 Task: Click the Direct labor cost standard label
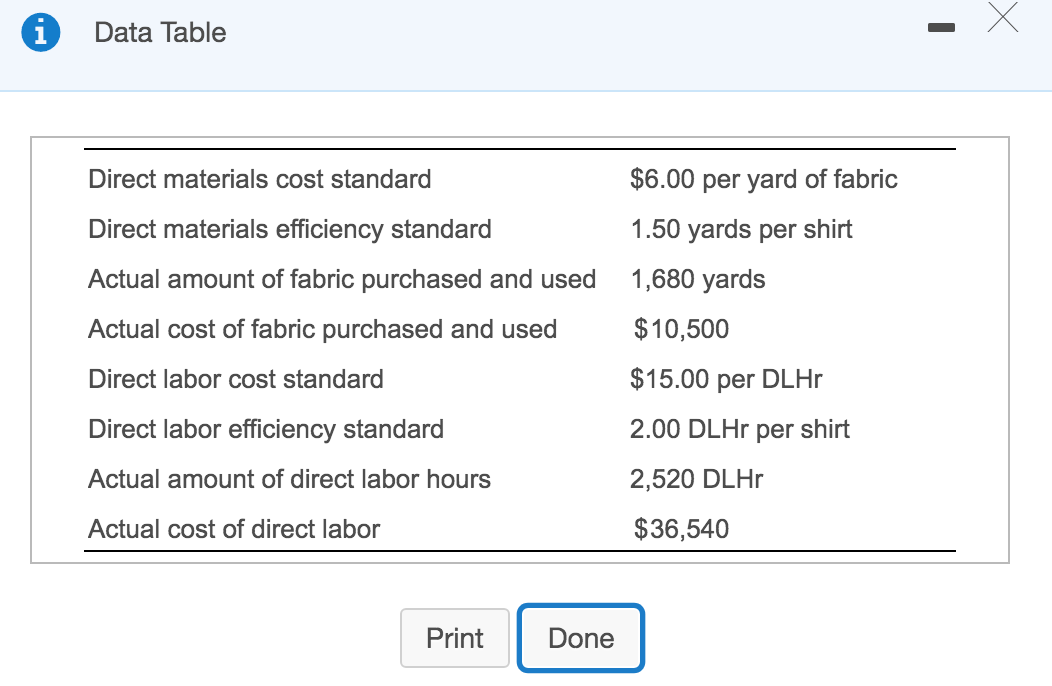[x=235, y=379]
